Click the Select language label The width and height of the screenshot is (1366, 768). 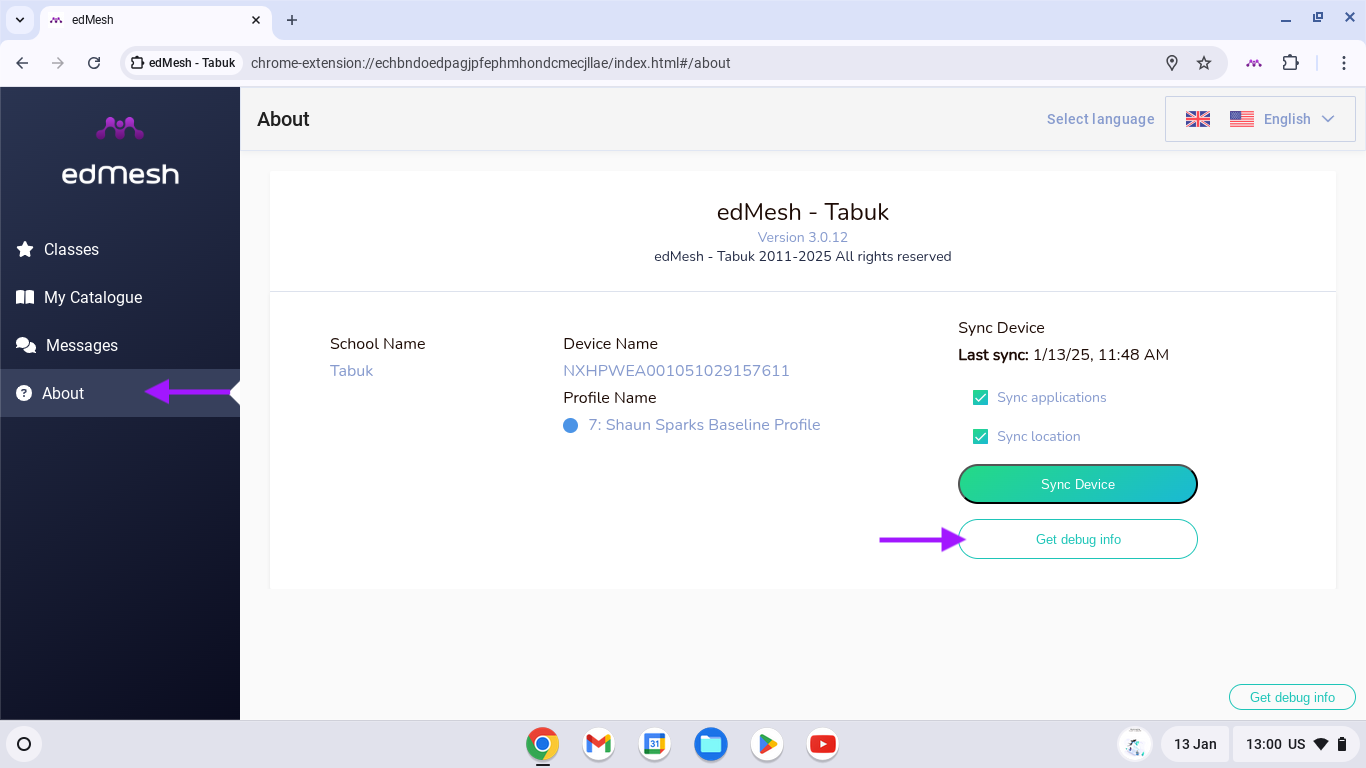pos(1100,119)
